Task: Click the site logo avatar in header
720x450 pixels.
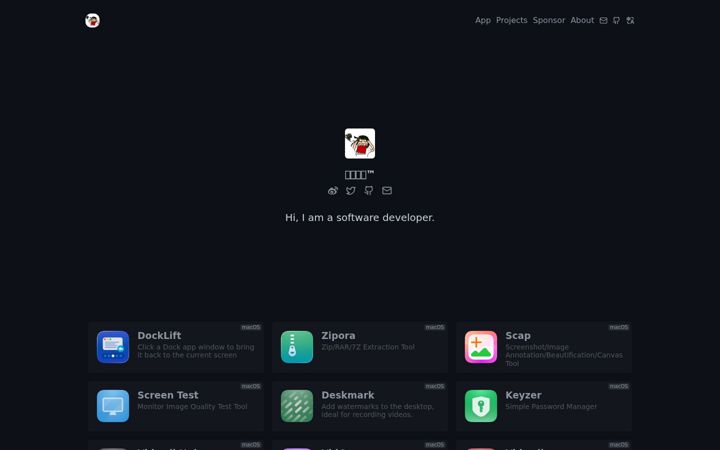Action: pyautogui.click(x=92, y=20)
